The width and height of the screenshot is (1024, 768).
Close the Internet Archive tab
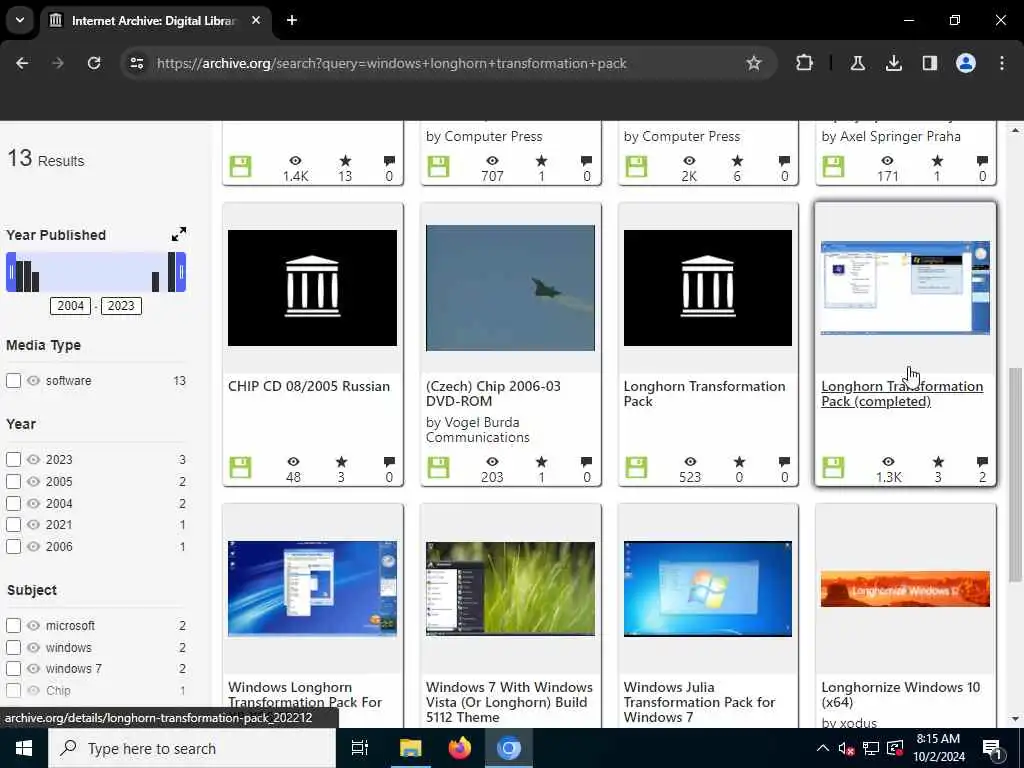point(256,20)
